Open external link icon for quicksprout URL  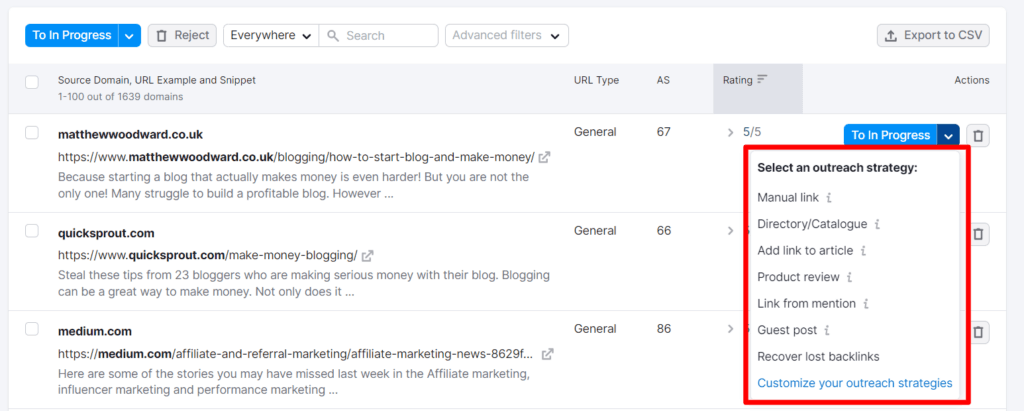[368, 255]
